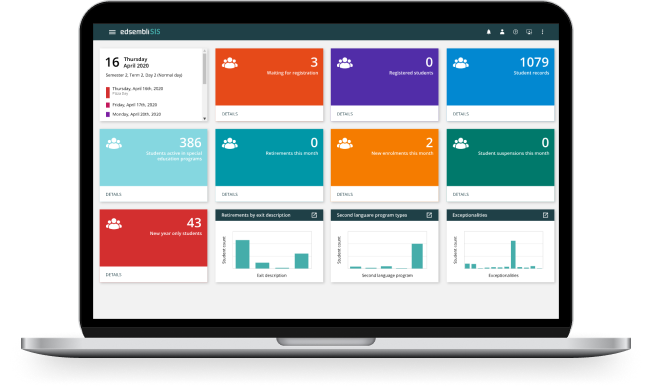The width and height of the screenshot is (652, 386).
Task: Click the help circle icon in header
Action: (515, 32)
